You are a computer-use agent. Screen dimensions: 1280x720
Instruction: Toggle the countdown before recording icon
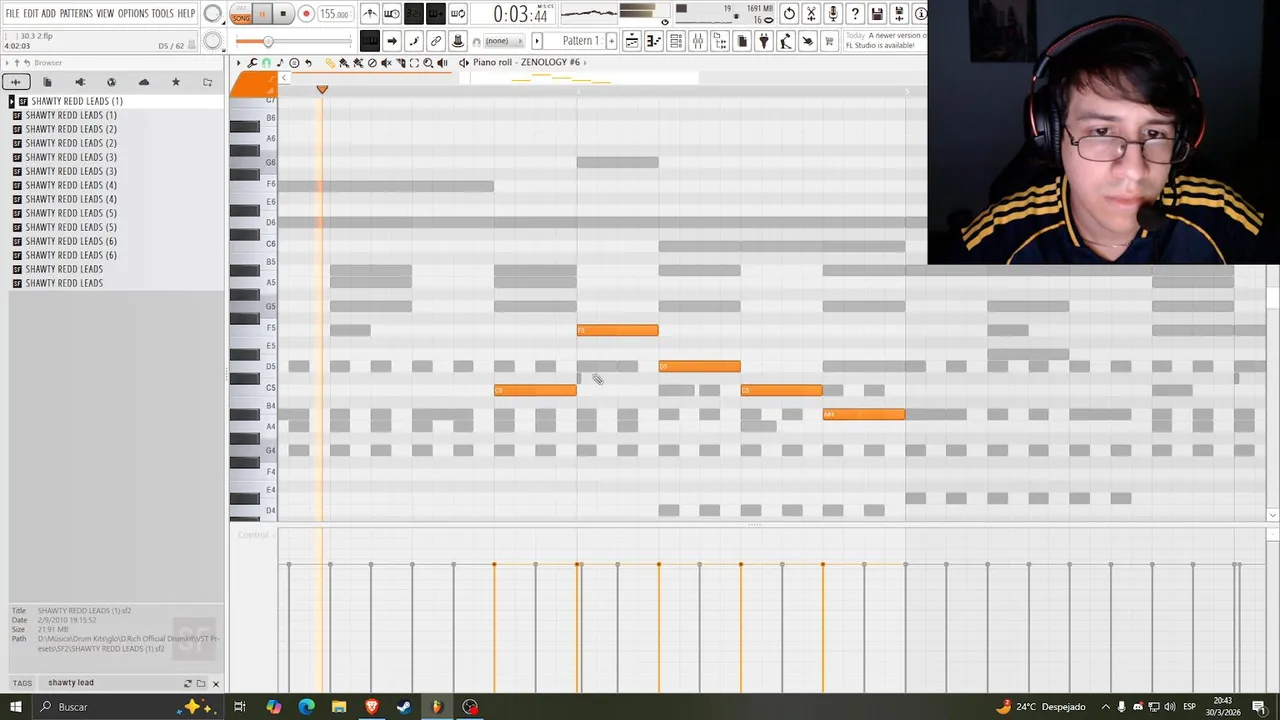(x=414, y=14)
